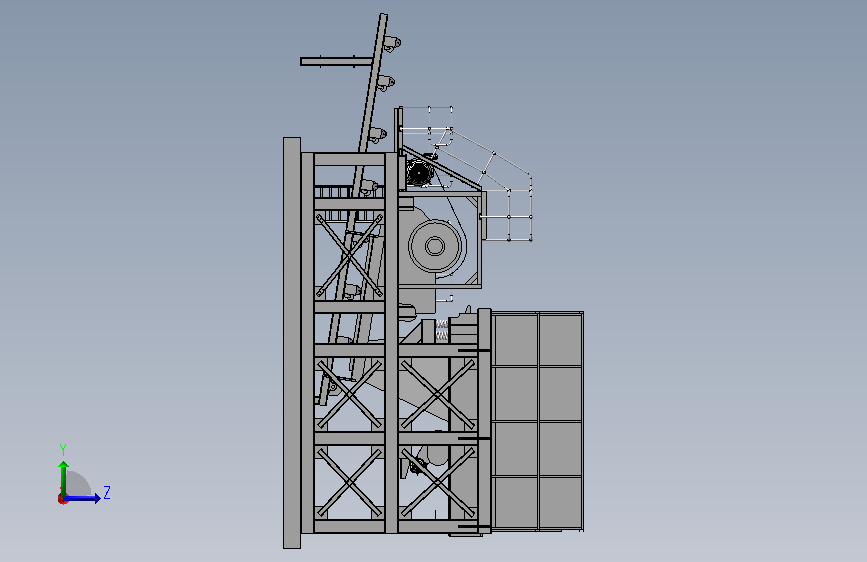
Task: Click the "Y" axis label
Action: tap(63, 449)
